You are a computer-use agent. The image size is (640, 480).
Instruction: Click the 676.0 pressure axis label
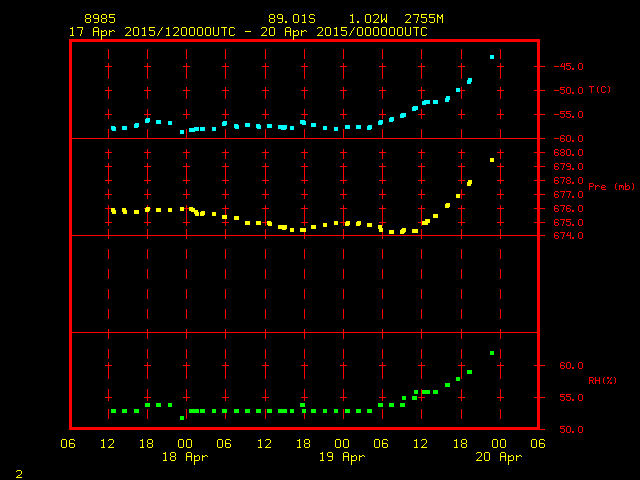pyautogui.click(x=569, y=209)
